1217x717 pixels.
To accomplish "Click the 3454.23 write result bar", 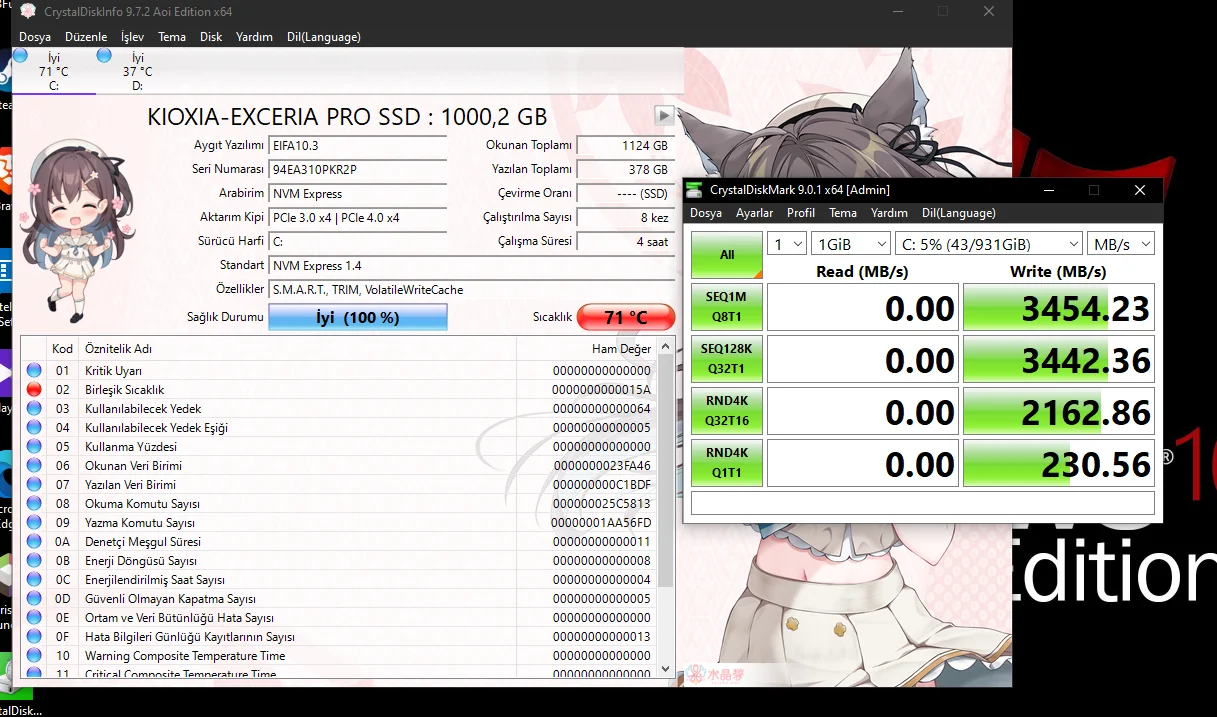I will tap(1059, 307).
